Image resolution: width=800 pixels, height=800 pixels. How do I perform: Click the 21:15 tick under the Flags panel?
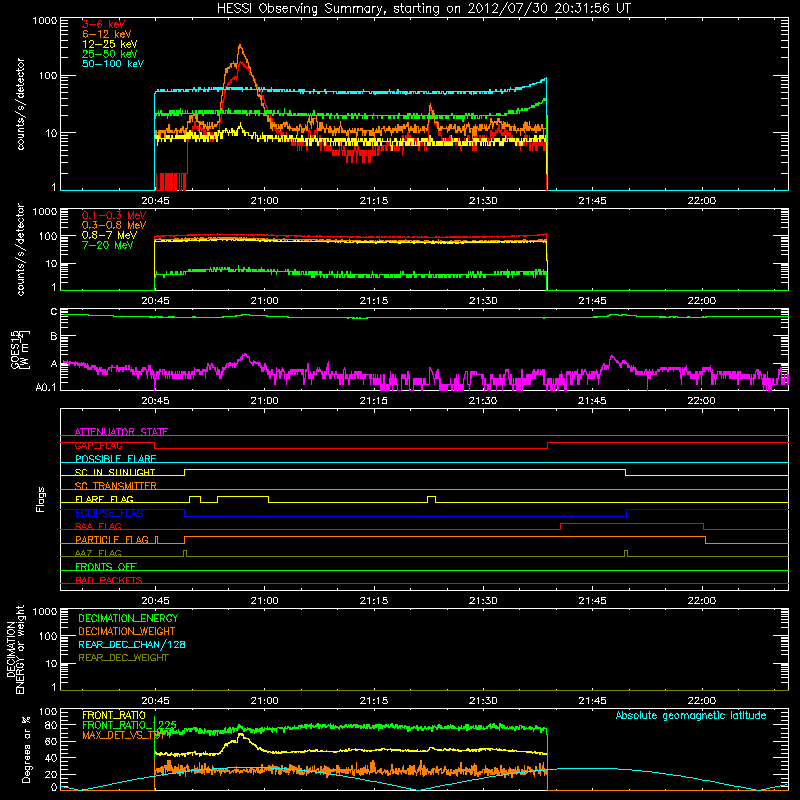coord(373,601)
